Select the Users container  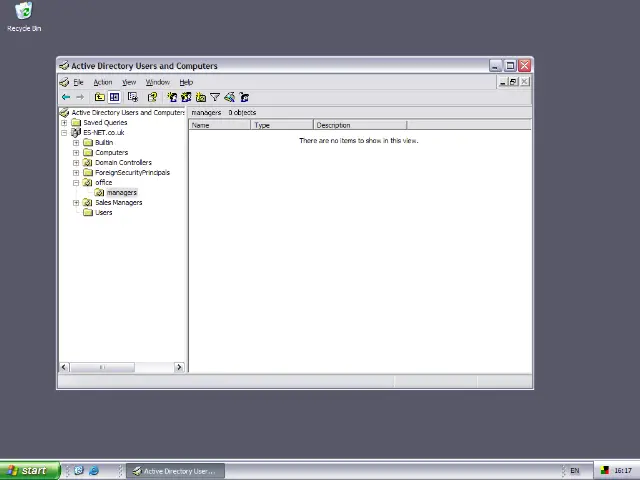[x=103, y=212]
